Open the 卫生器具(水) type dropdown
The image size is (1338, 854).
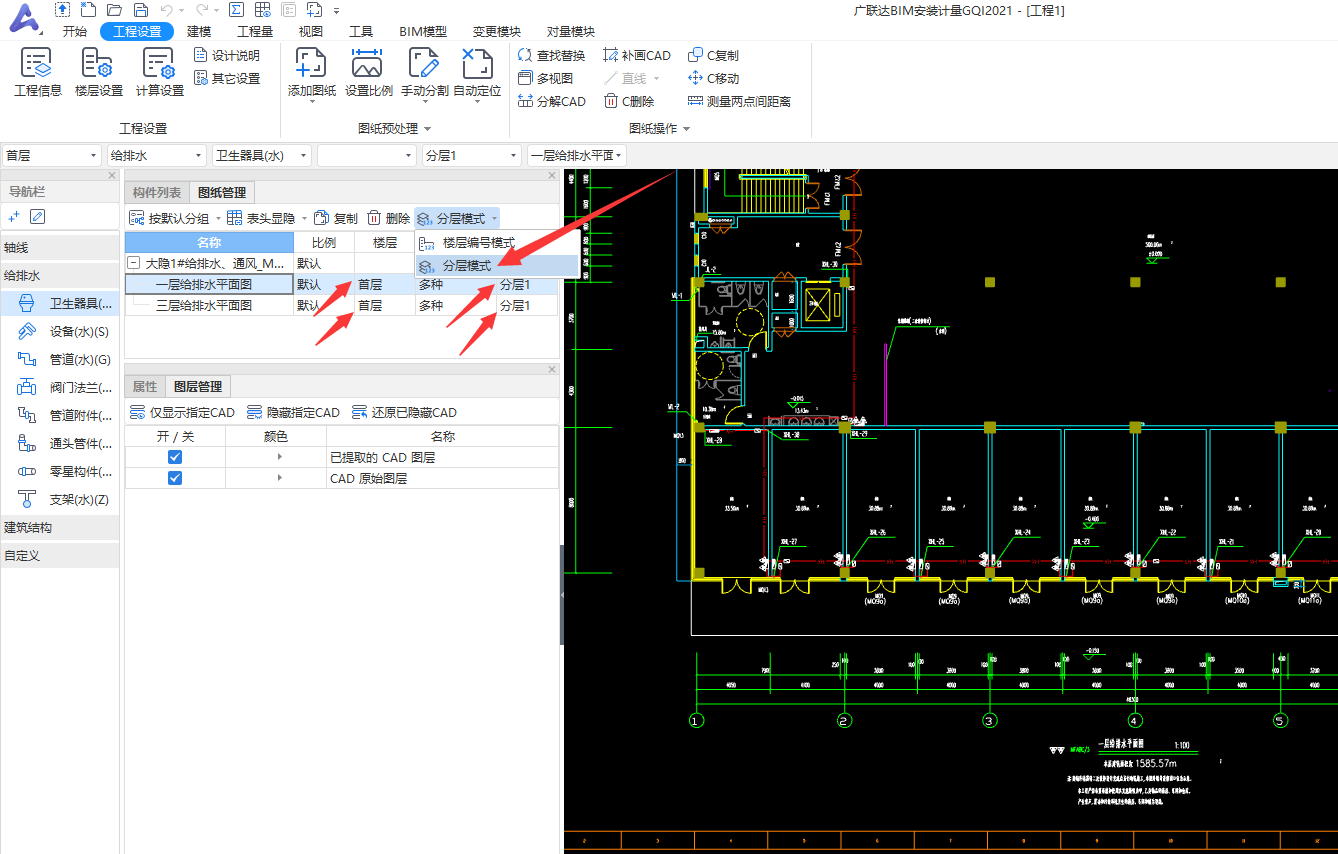[x=262, y=155]
